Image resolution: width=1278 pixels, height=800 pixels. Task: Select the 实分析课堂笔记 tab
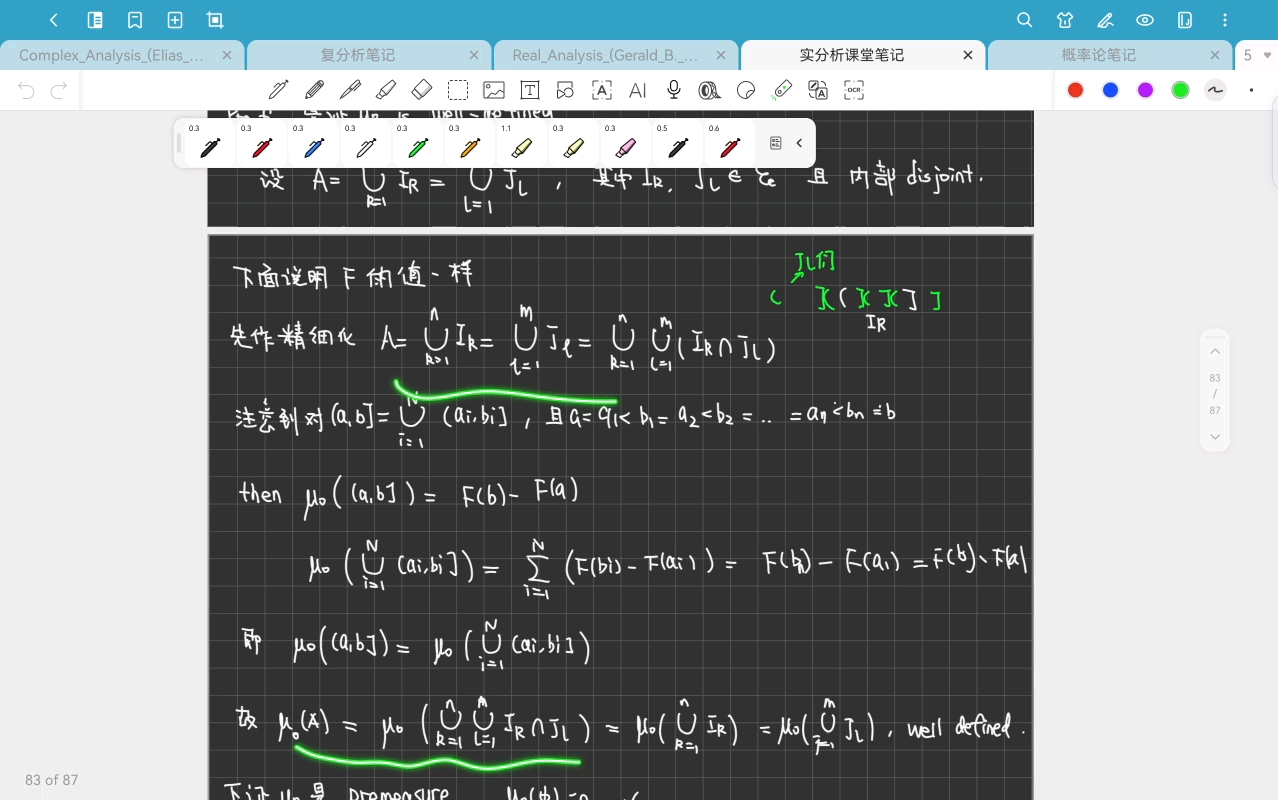pos(852,55)
